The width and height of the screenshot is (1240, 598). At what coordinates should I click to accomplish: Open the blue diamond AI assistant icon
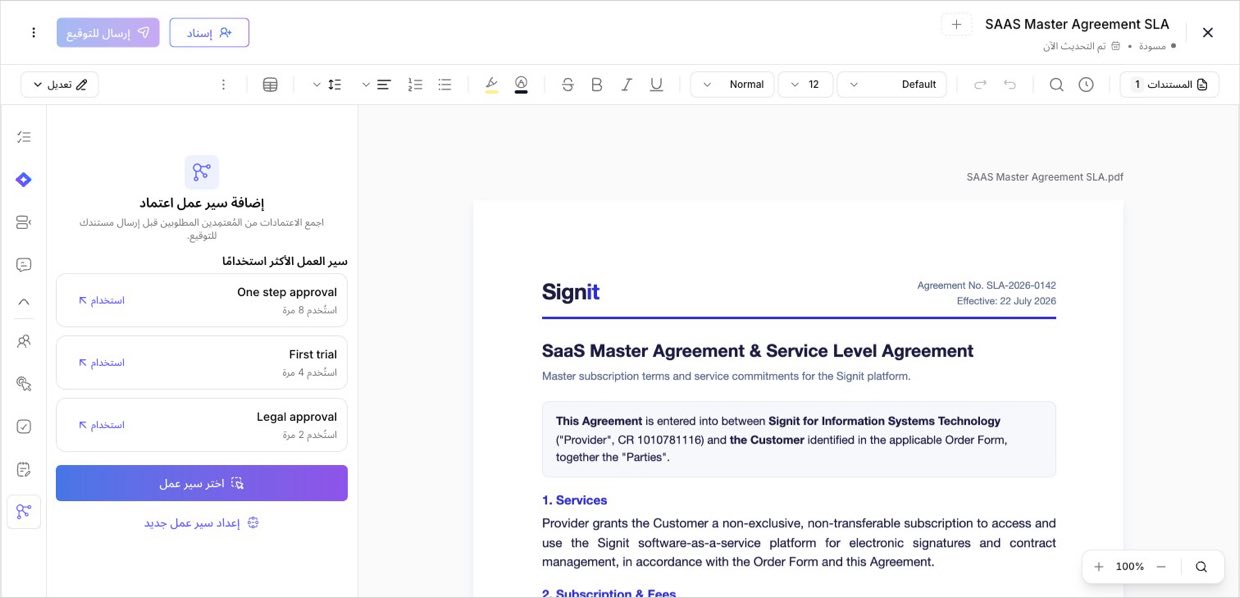click(x=24, y=180)
